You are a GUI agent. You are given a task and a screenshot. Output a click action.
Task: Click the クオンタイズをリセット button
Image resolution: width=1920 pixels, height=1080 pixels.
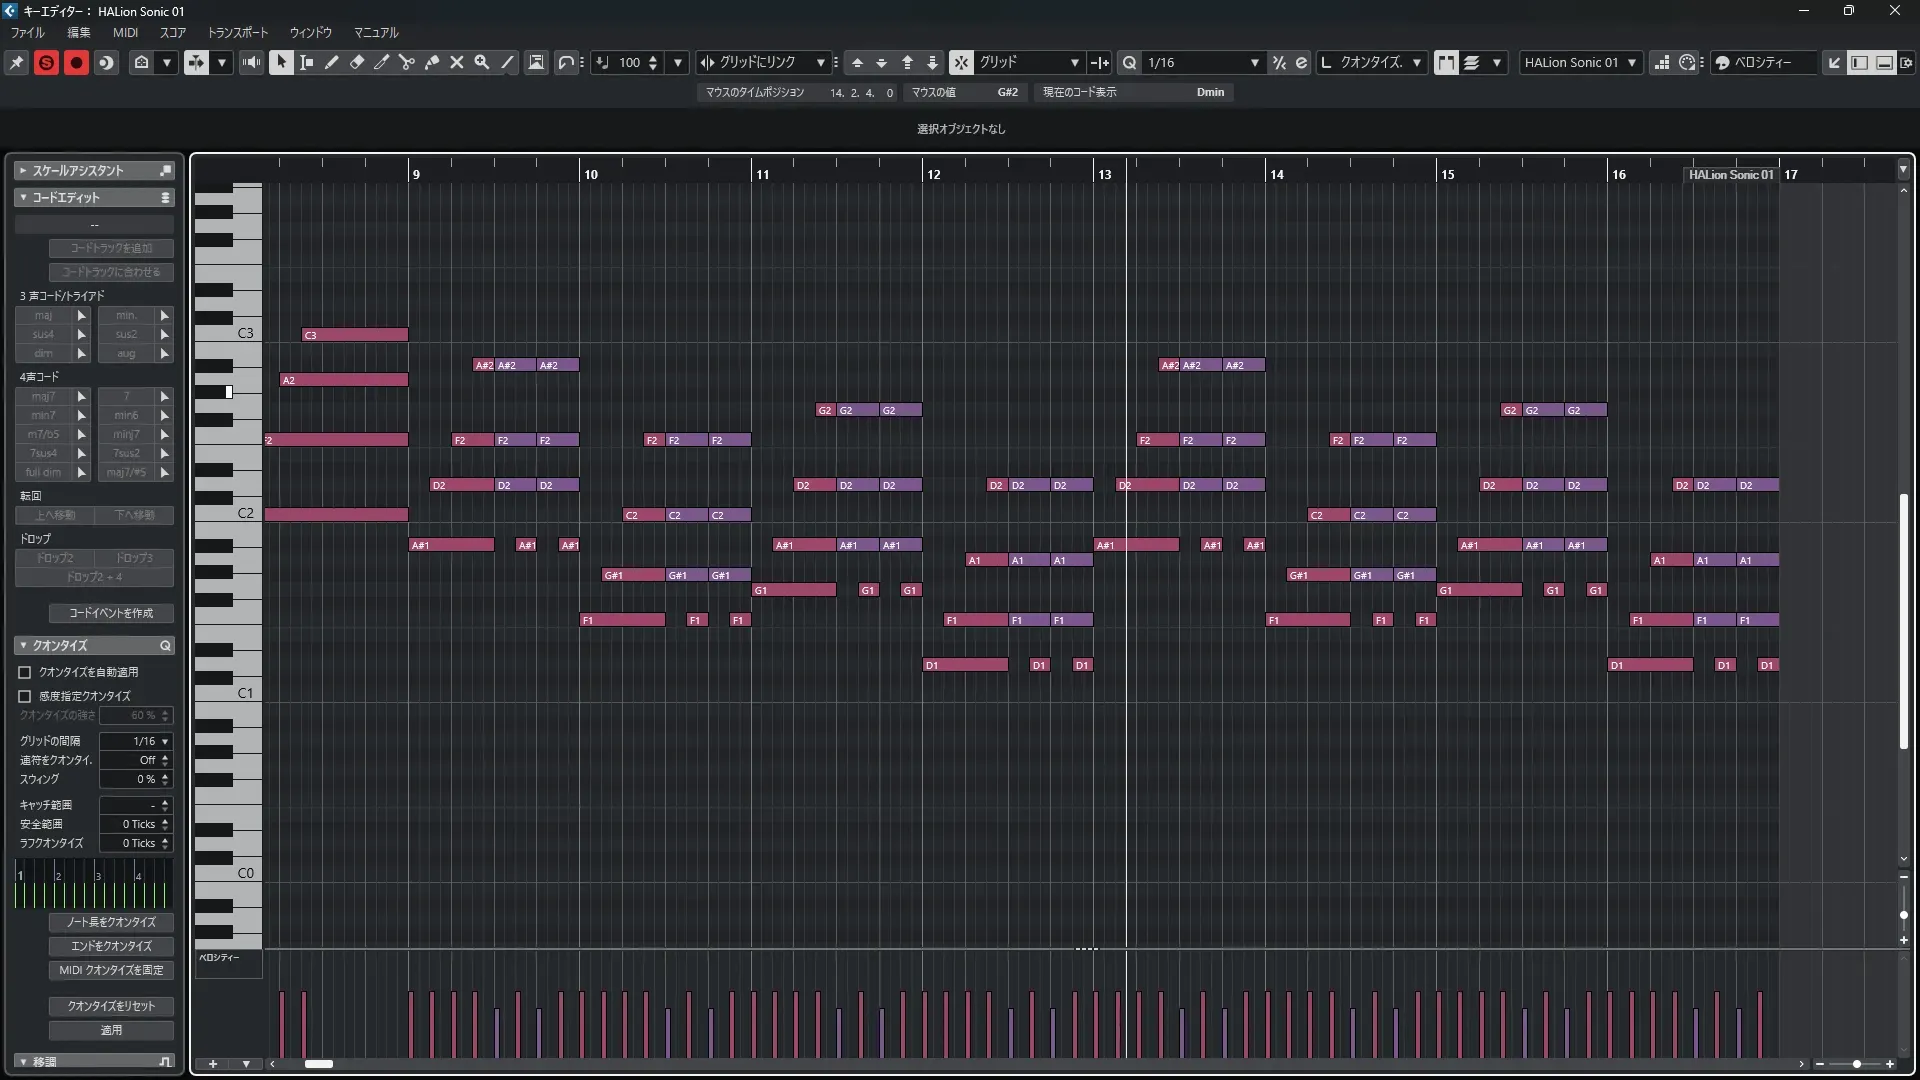pyautogui.click(x=111, y=1006)
